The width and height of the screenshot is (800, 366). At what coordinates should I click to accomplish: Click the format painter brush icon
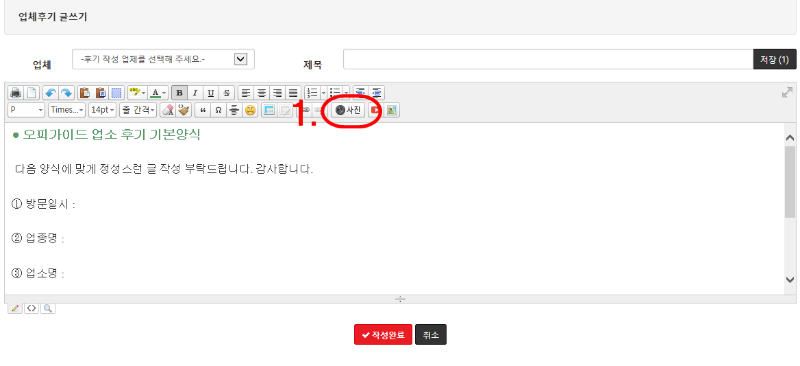[x=184, y=110]
